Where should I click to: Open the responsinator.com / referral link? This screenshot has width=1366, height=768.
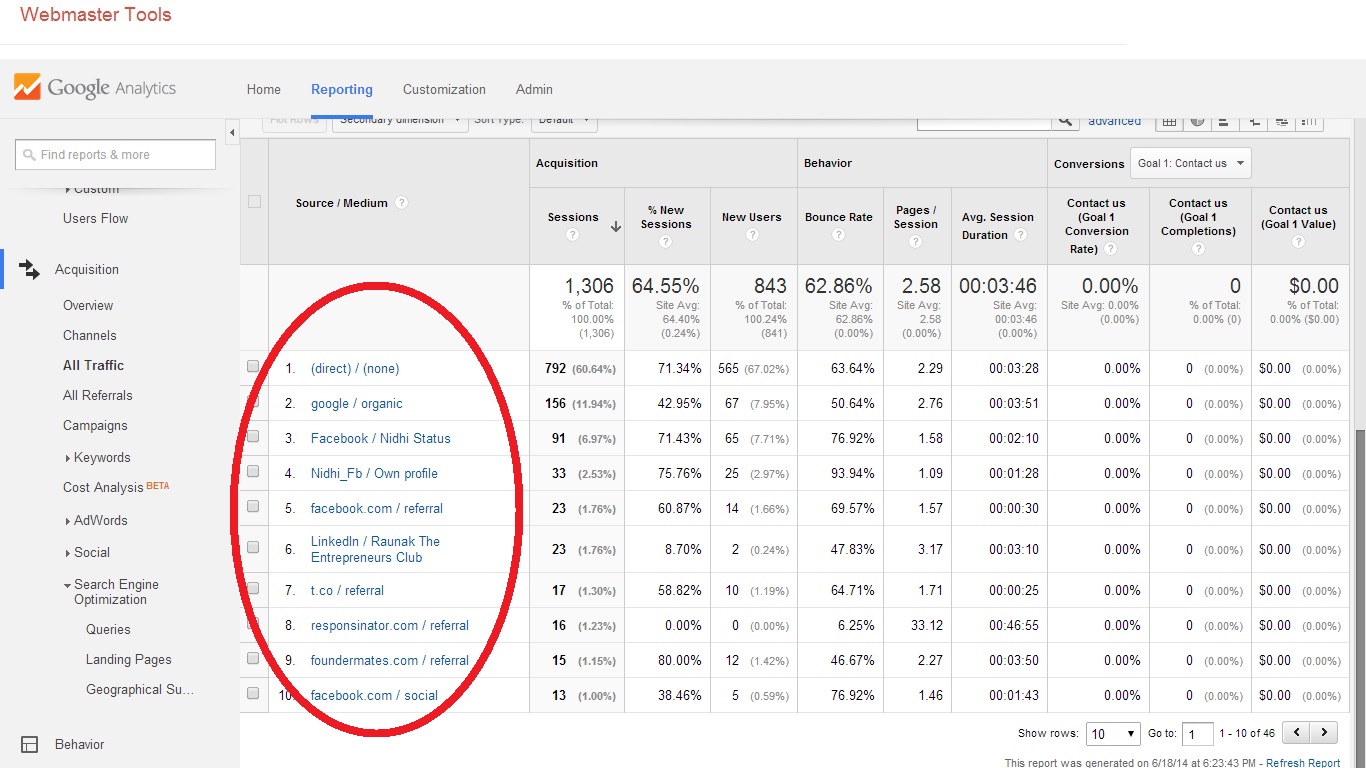(x=390, y=625)
